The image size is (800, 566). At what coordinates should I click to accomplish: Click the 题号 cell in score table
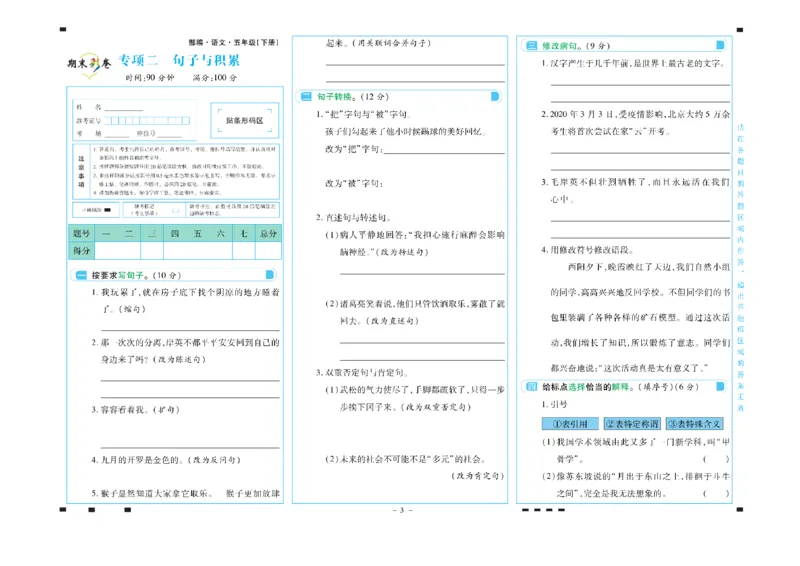[x=81, y=233]
